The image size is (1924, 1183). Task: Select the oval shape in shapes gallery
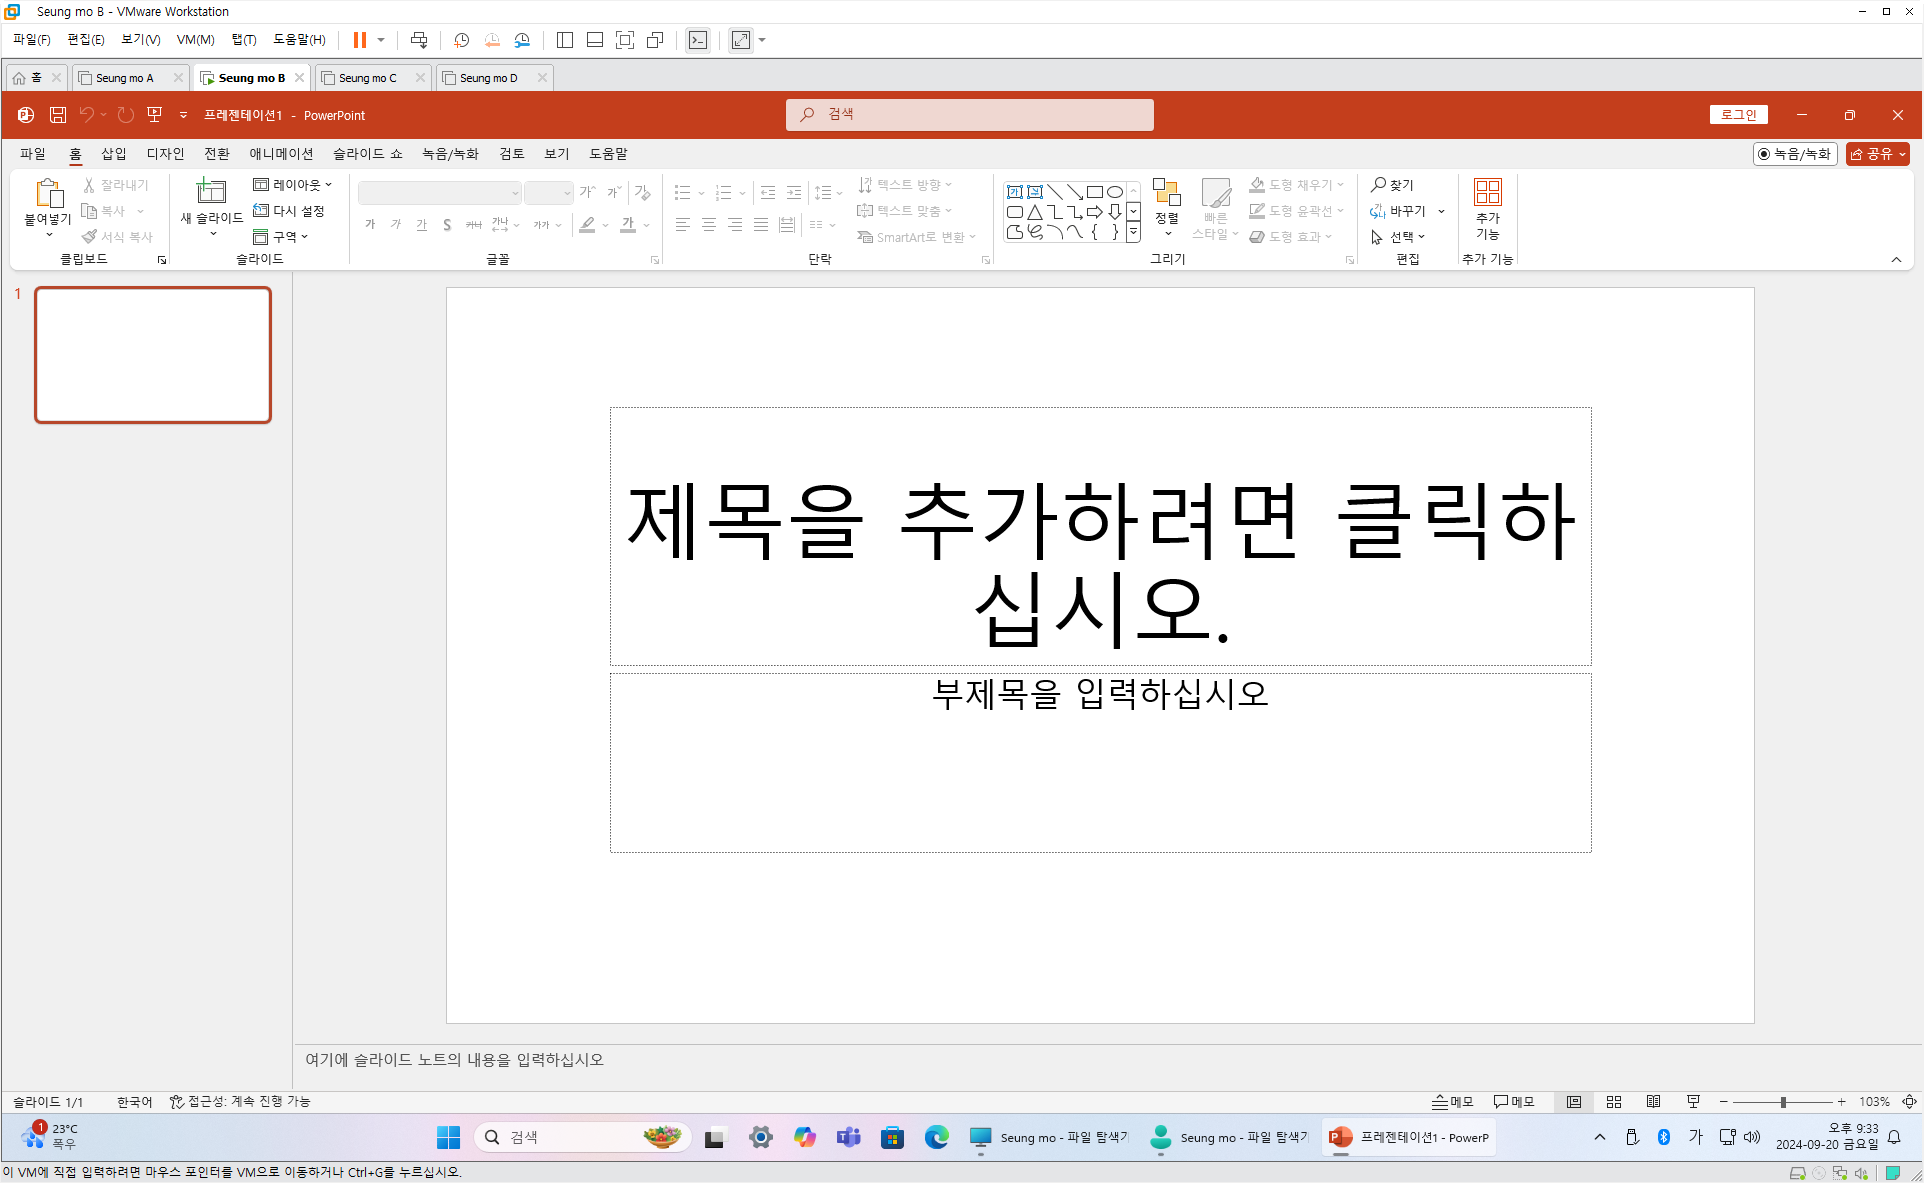point(1114,192)
